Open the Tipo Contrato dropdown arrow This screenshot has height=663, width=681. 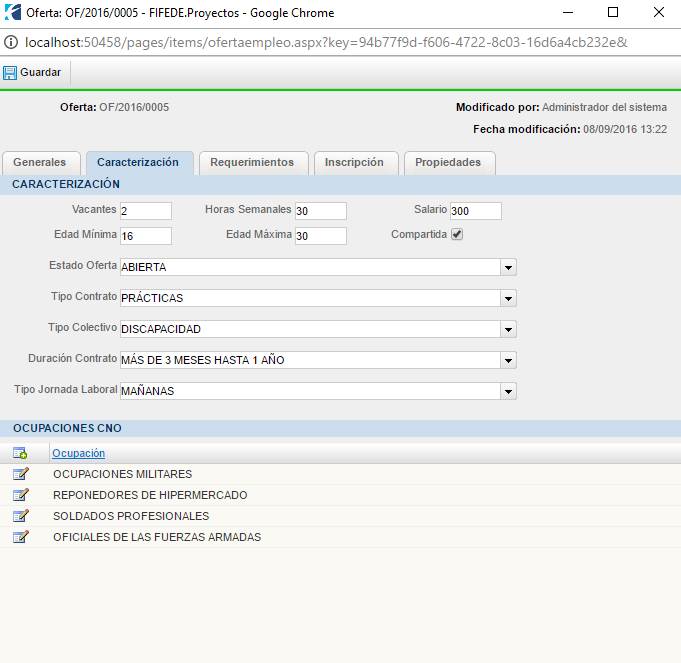pos(508,298)
